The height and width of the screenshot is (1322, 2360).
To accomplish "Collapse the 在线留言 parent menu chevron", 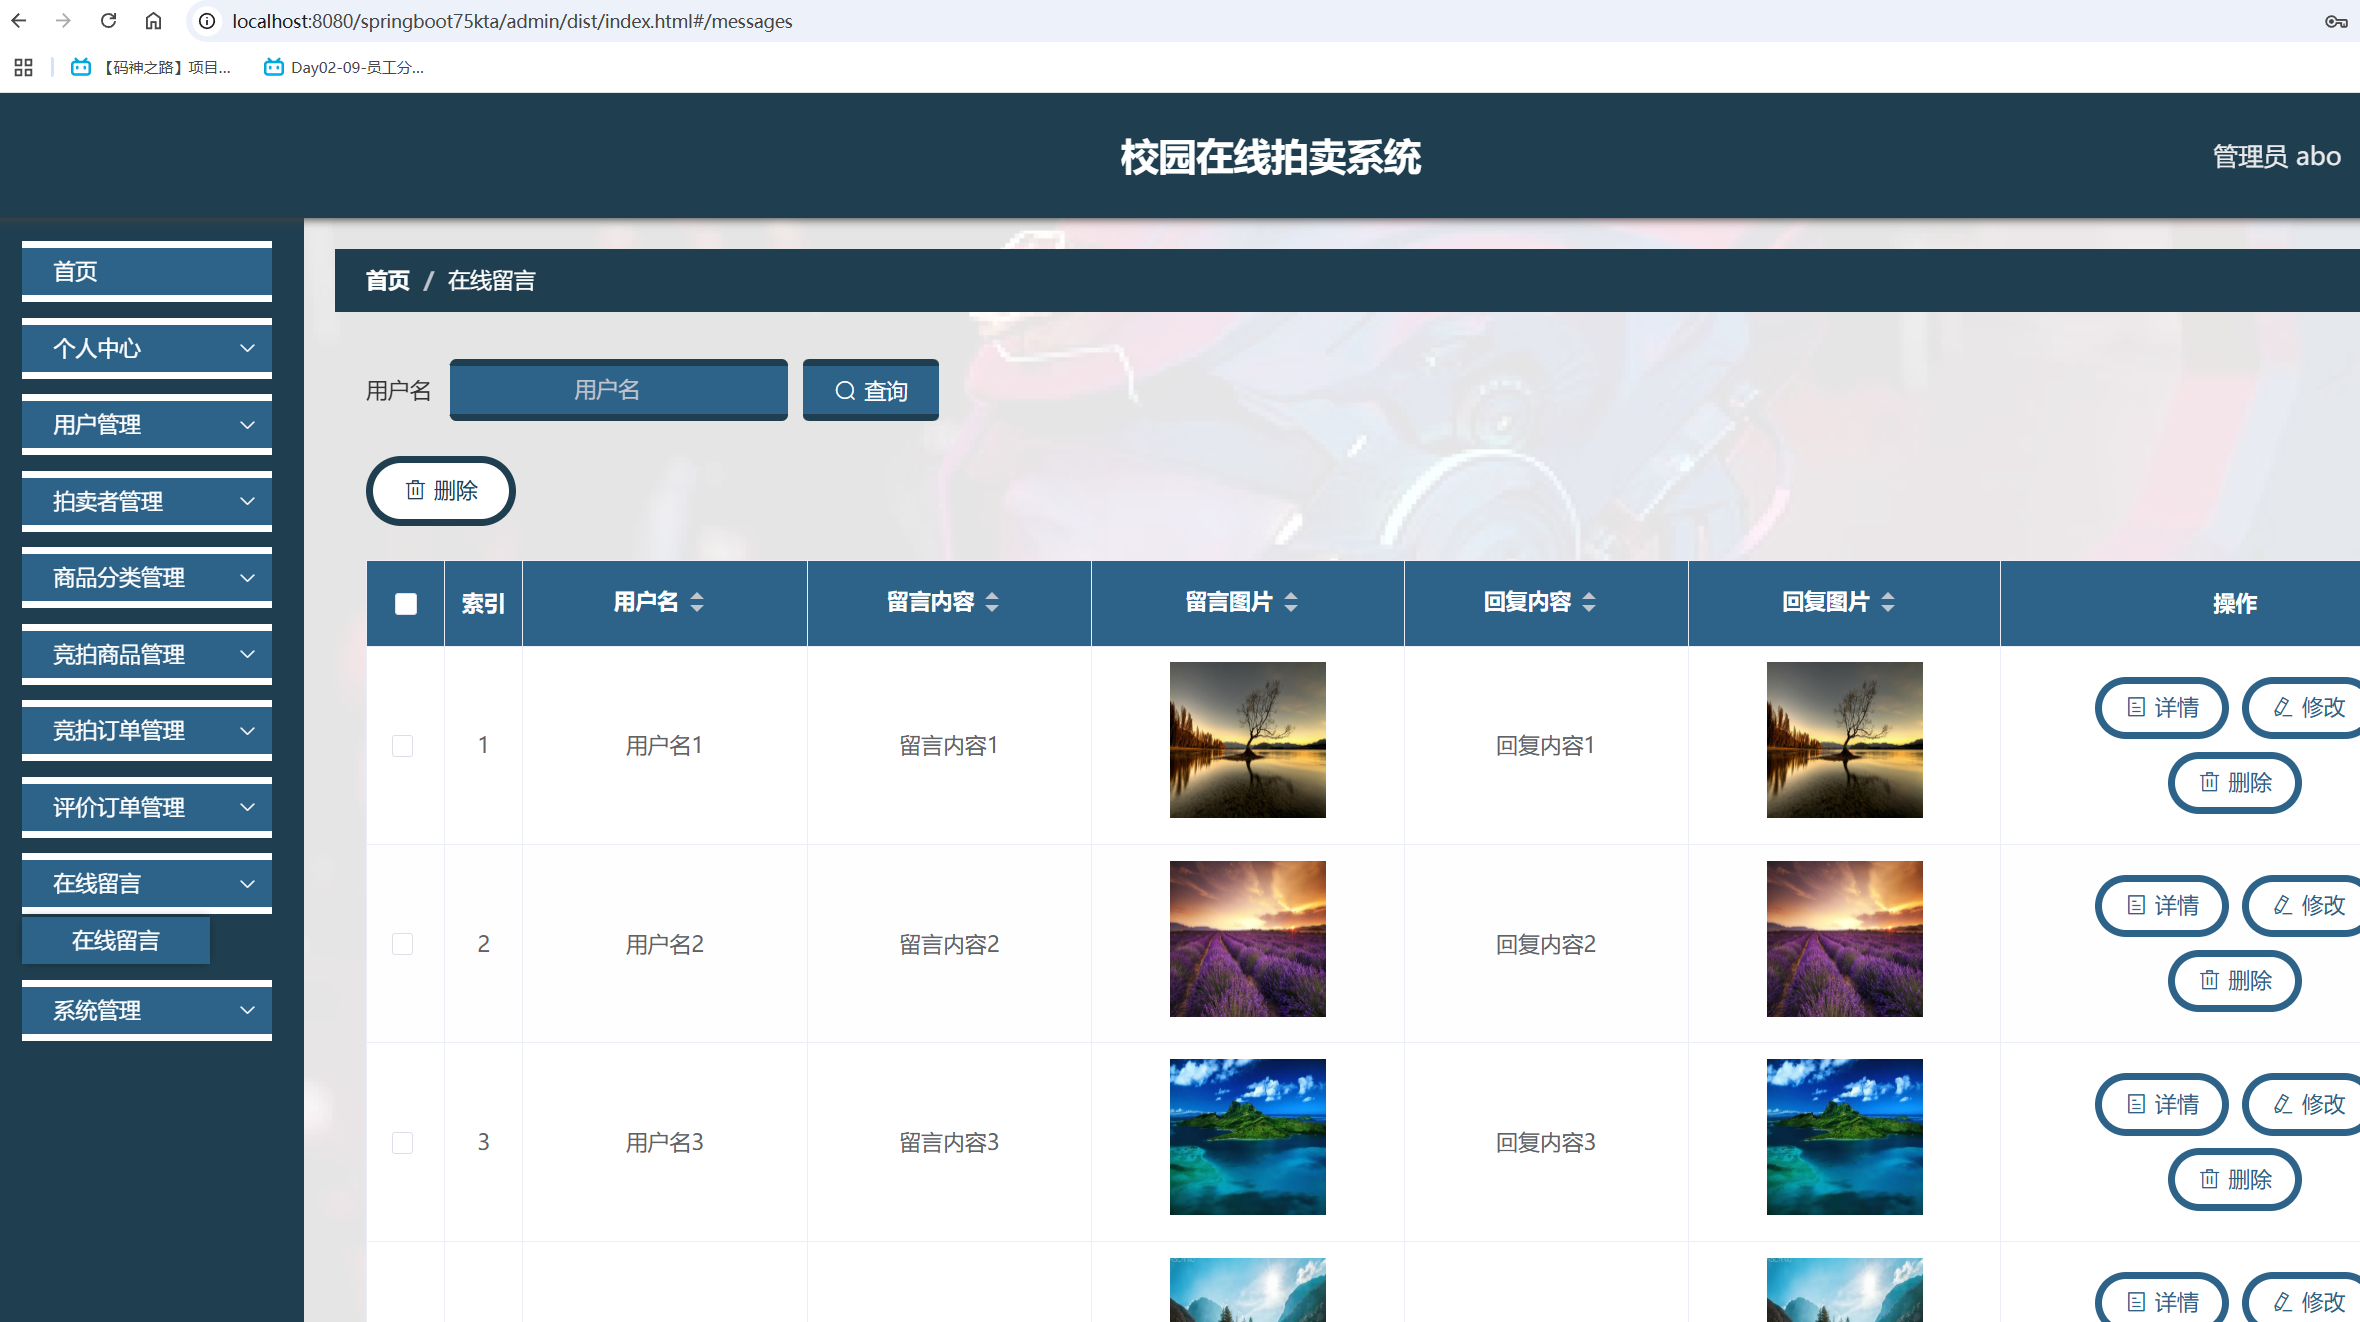I will click(x=247, y=884).
